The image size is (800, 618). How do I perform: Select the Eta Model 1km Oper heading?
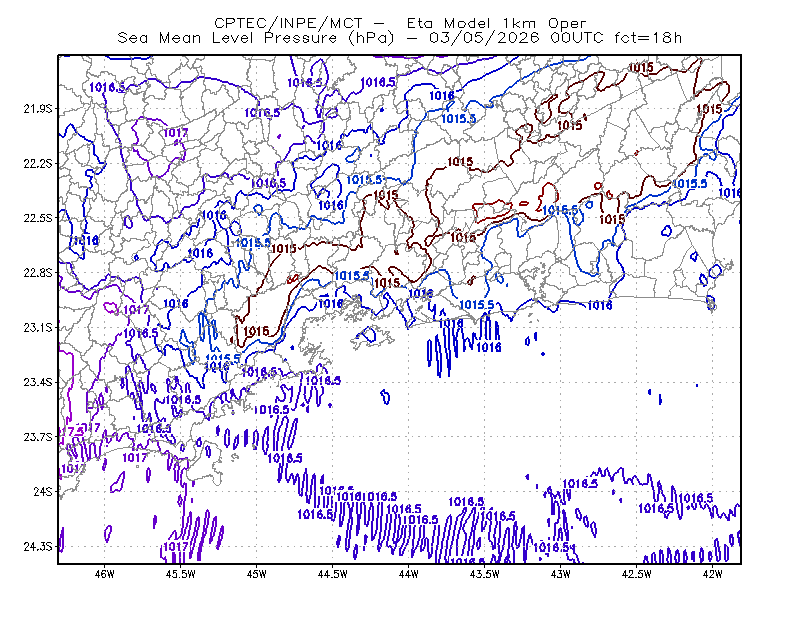pos(496,23)
